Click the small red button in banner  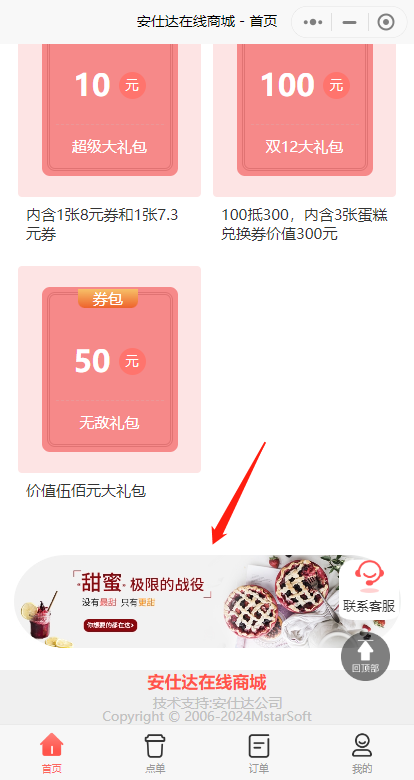(110, 625)
